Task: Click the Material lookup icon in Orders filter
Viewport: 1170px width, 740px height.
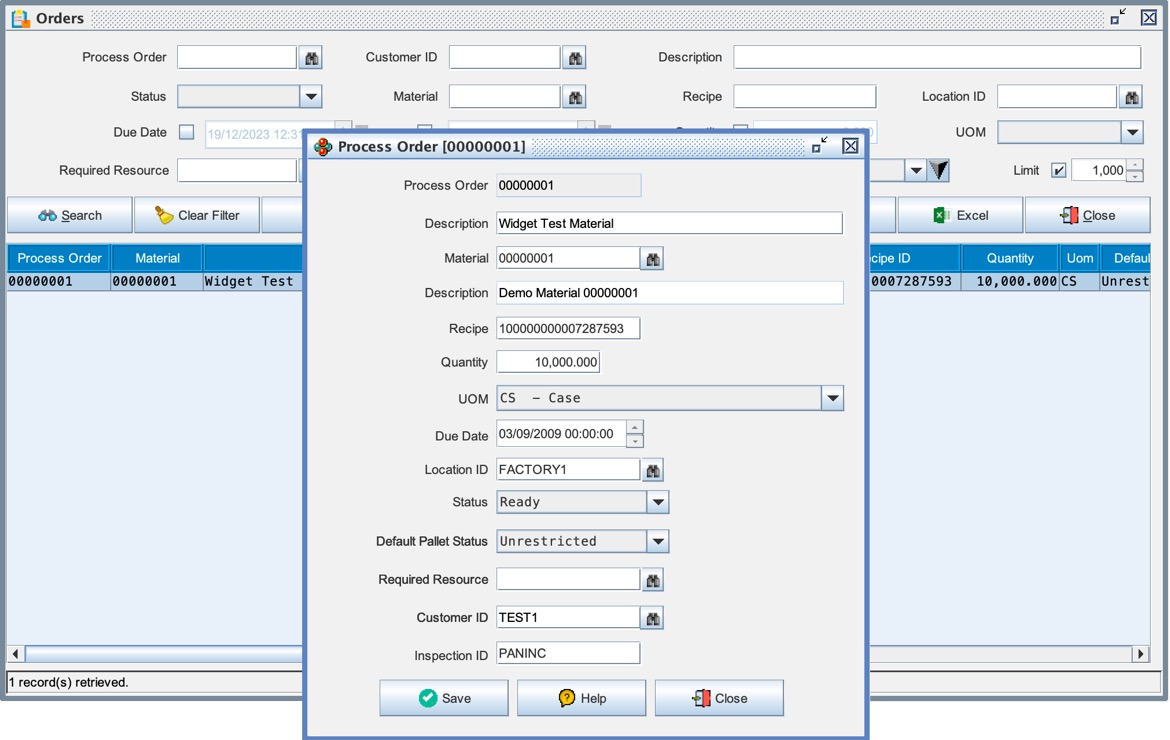Action: 575,97
